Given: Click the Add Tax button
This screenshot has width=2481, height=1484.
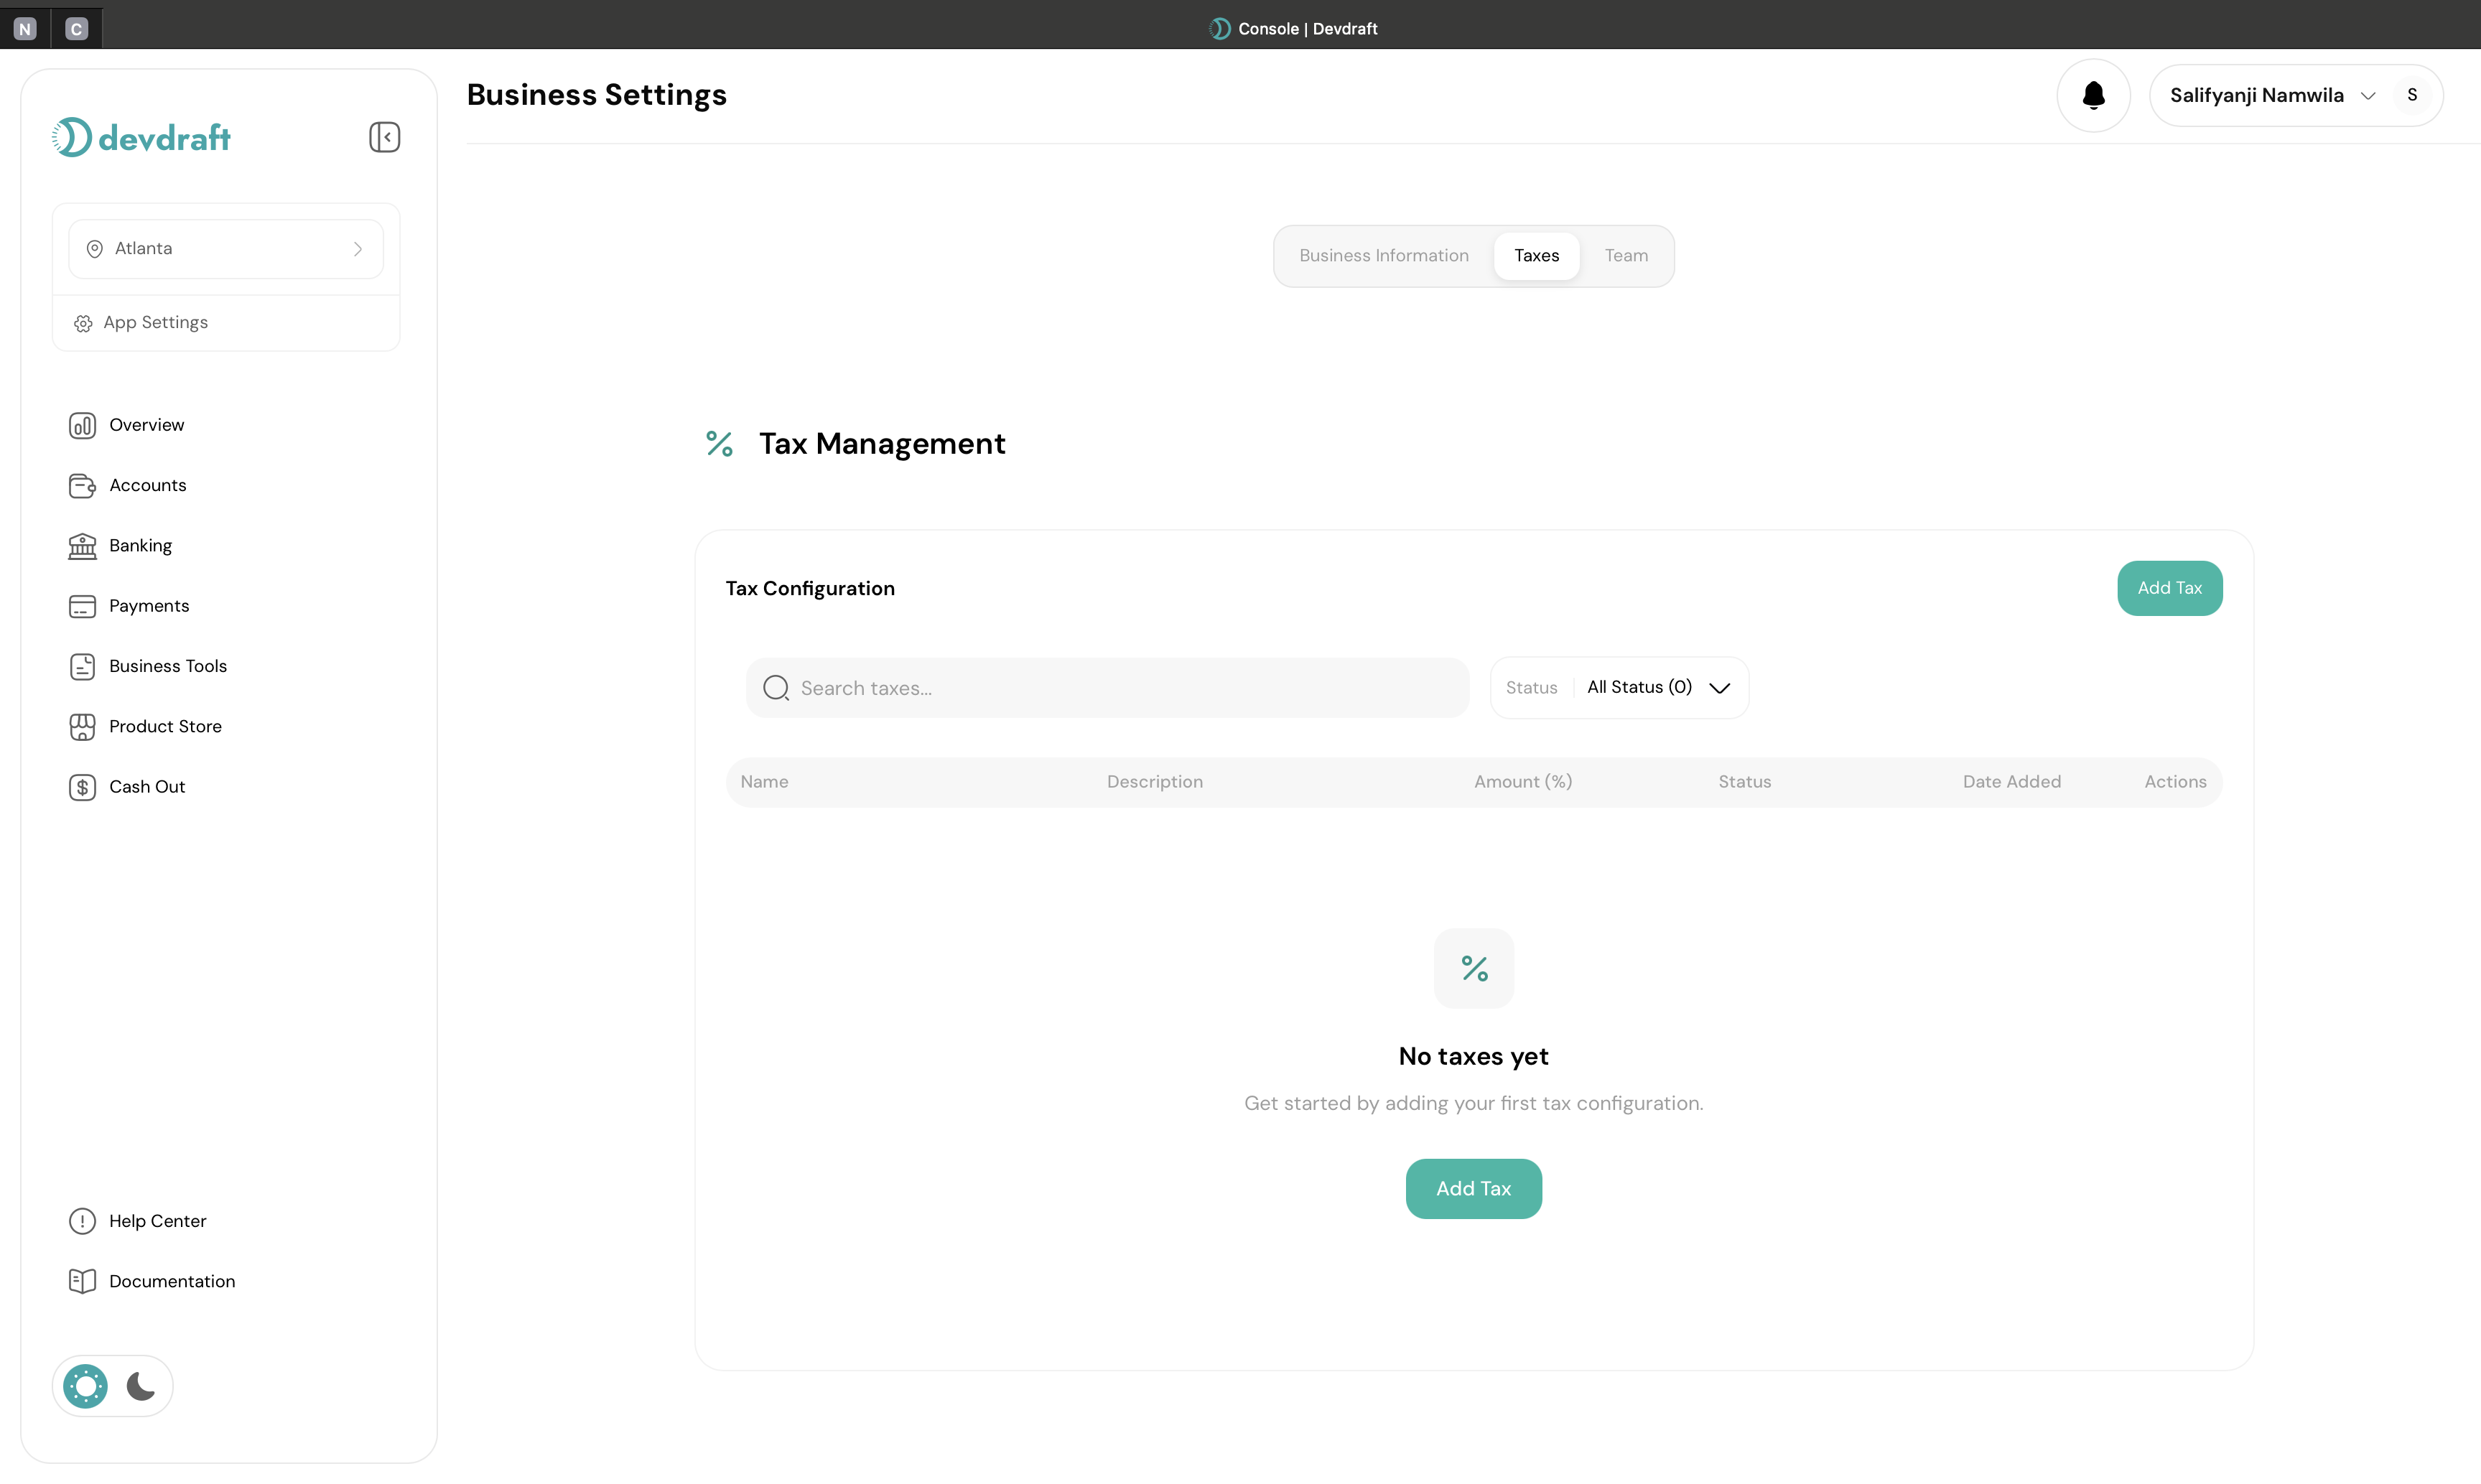Looking at the screenshot, I should (x=2169, y=588).
